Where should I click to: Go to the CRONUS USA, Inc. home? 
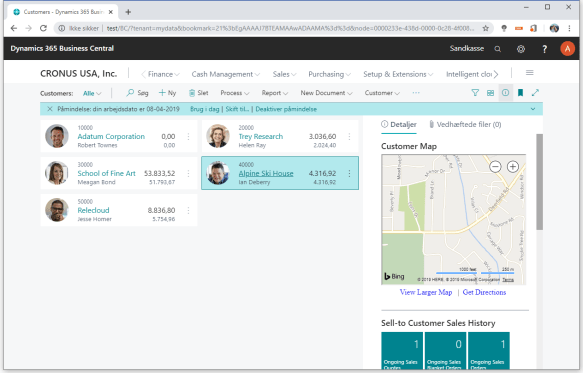tap(78, 74)
